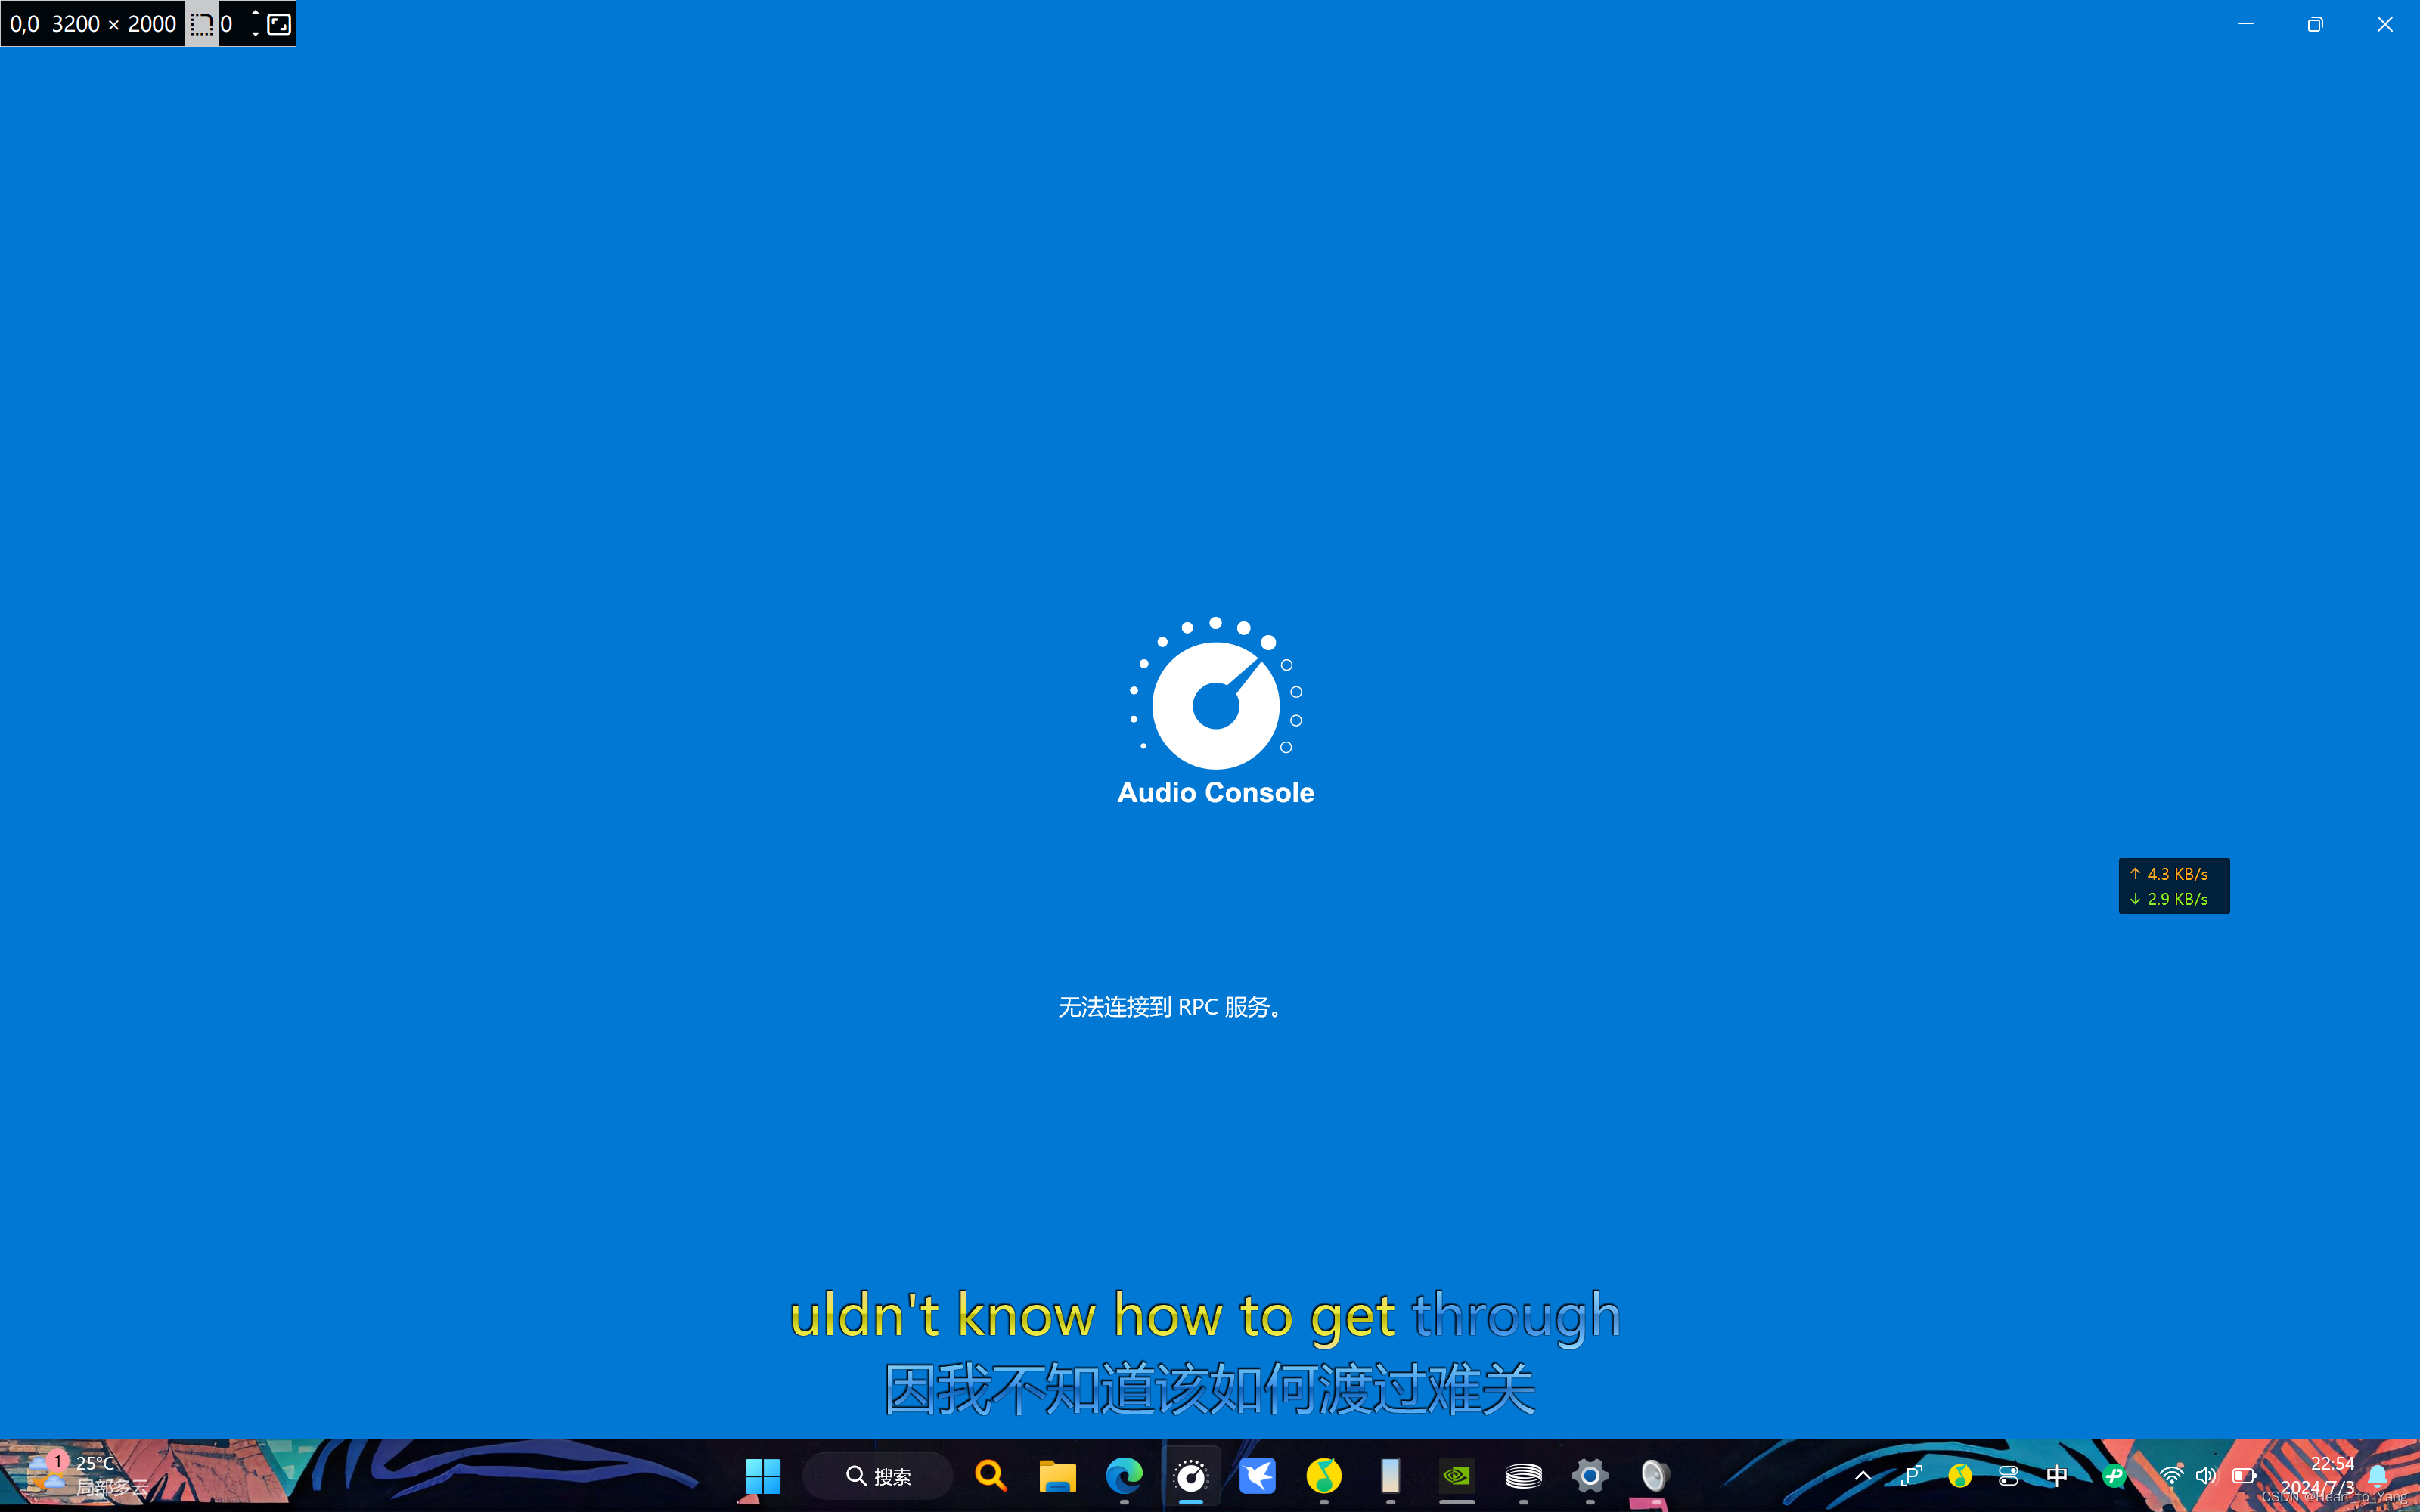The image size is (2420, 1512).
Task: Open the NVIDIA app in taskbar
Action: tap(1457, 1475)
